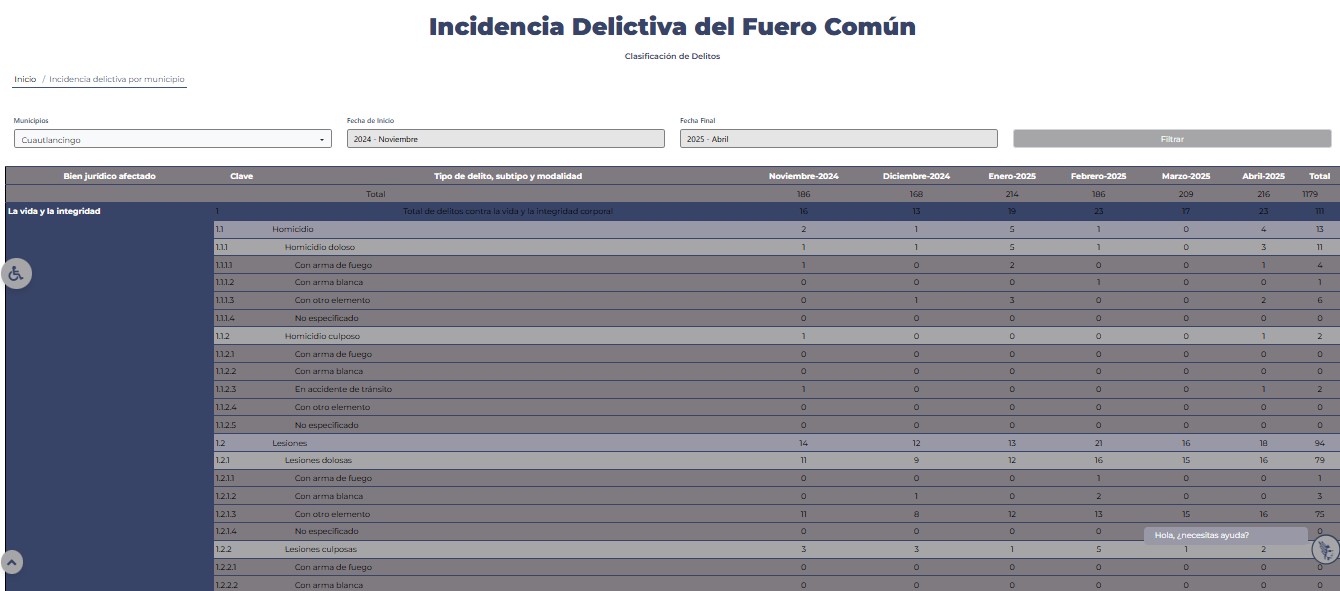The width and height of the screenshot is (1340, 591).
Task: Click 'Incidencia delictiva por municipio' breadcrumb
Action: point(117,79)
